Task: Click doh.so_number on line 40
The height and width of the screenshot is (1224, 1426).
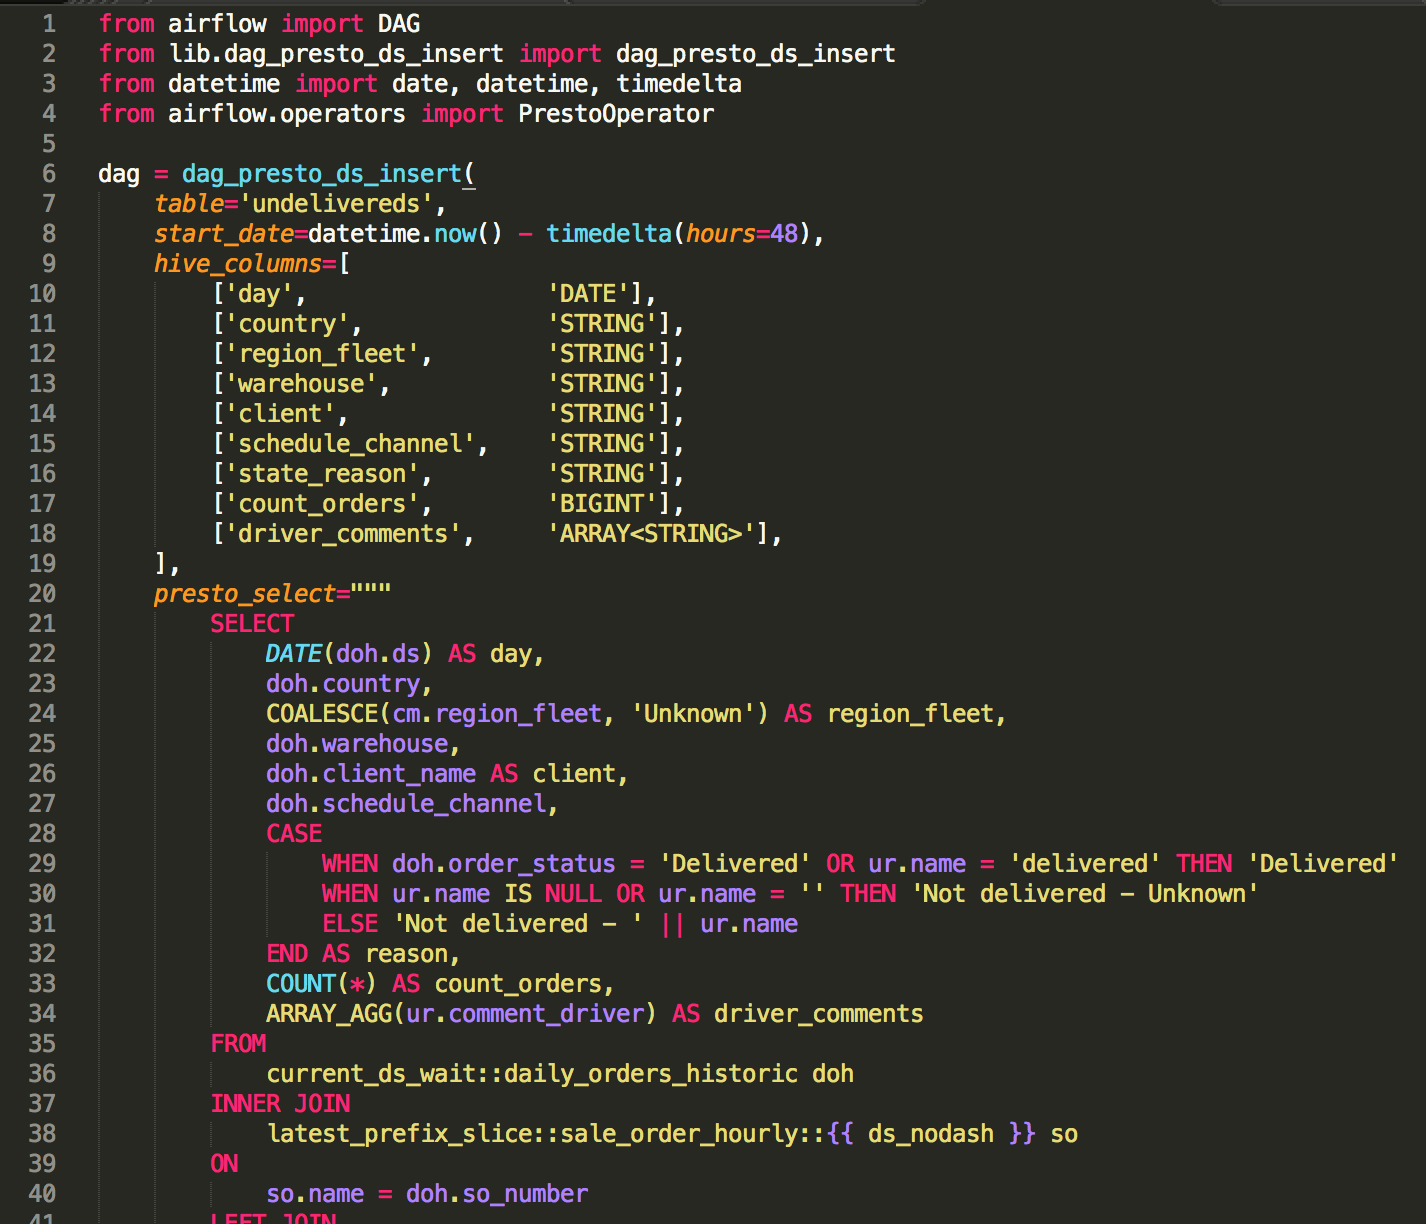Action: [496, 1194]
